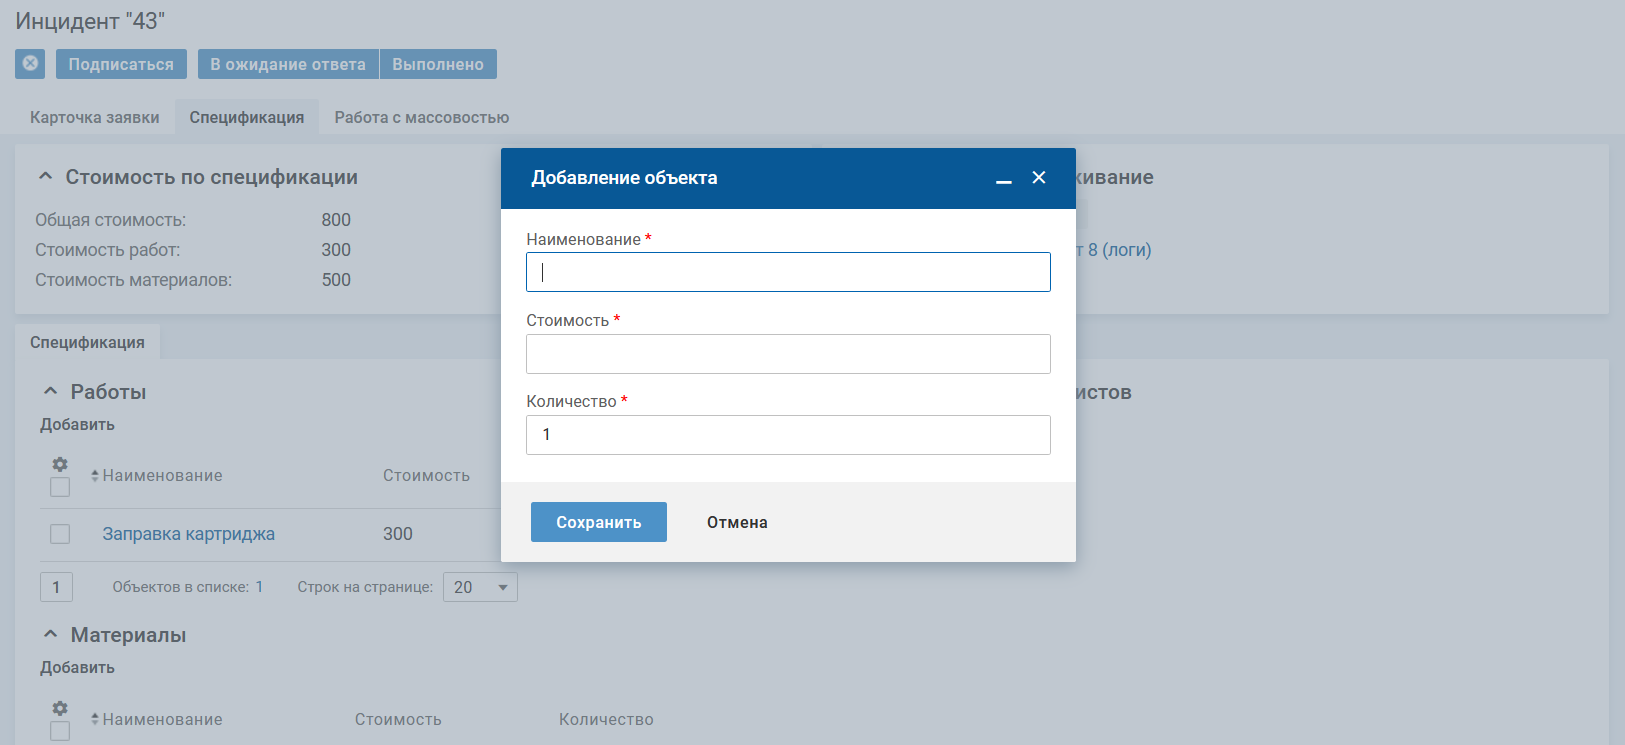Click Сохранить in the dialog
Image resolution: width=1625 pixels, height=745 pixels.
point(599,522)
